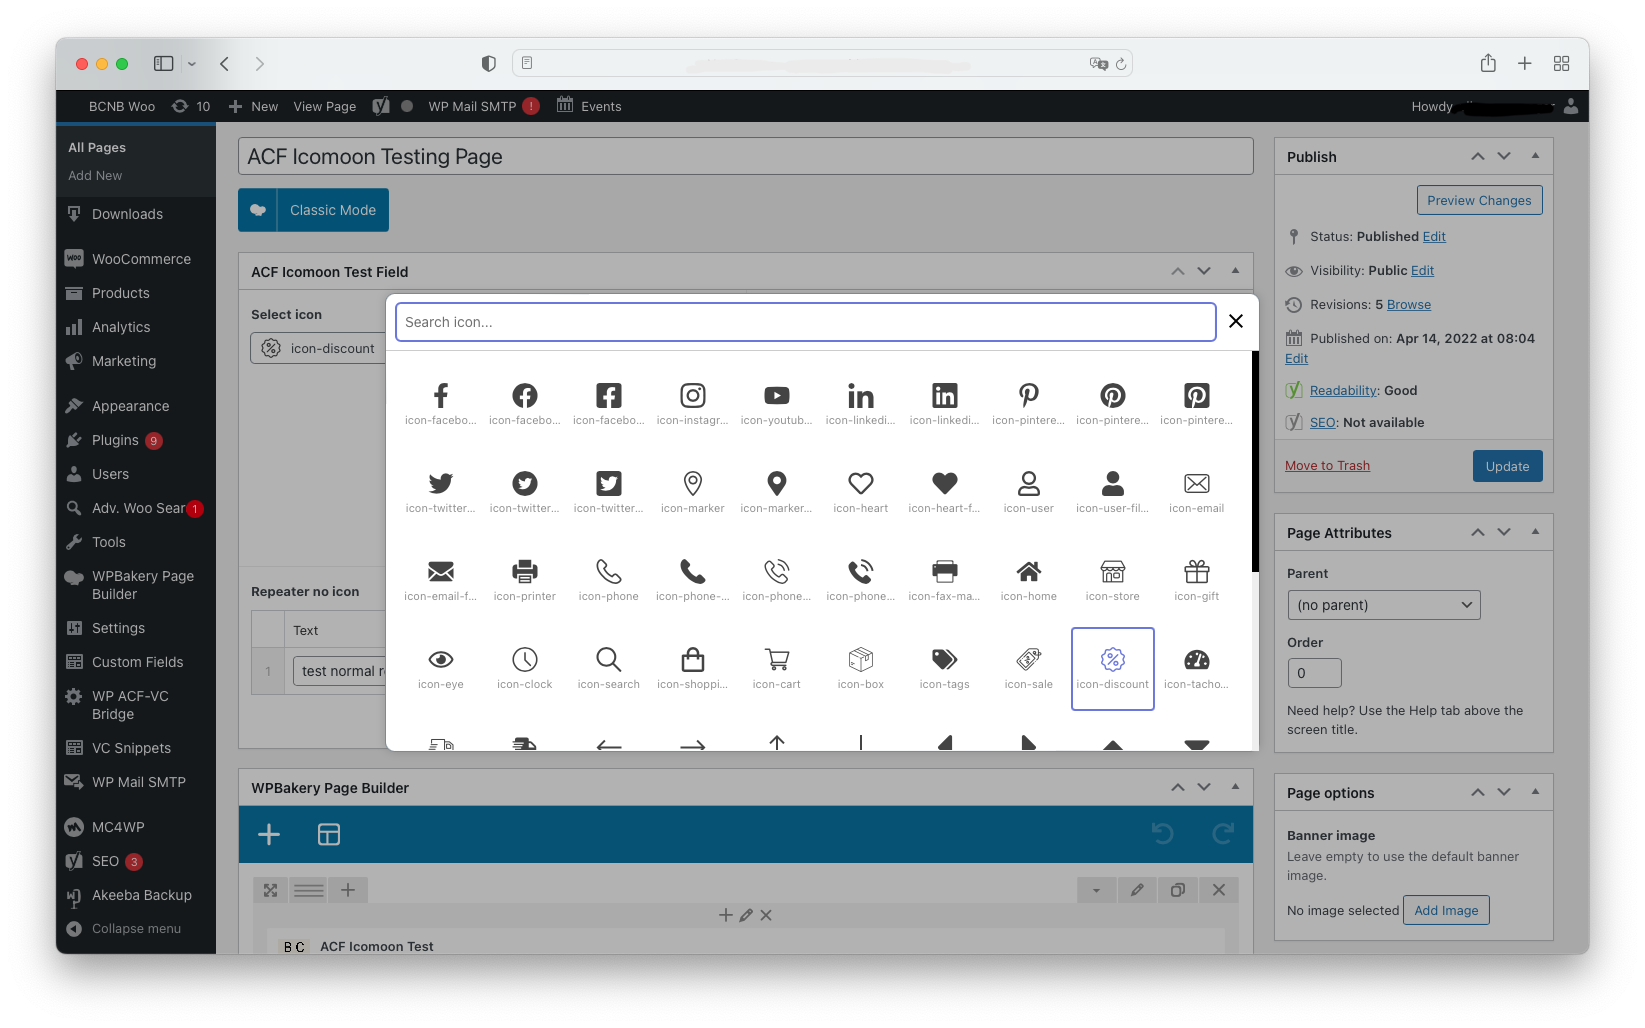This screenshot has height=1028, width=1645.
Task: Open WPBakery templates layout icon
Action: pos(329,834)
